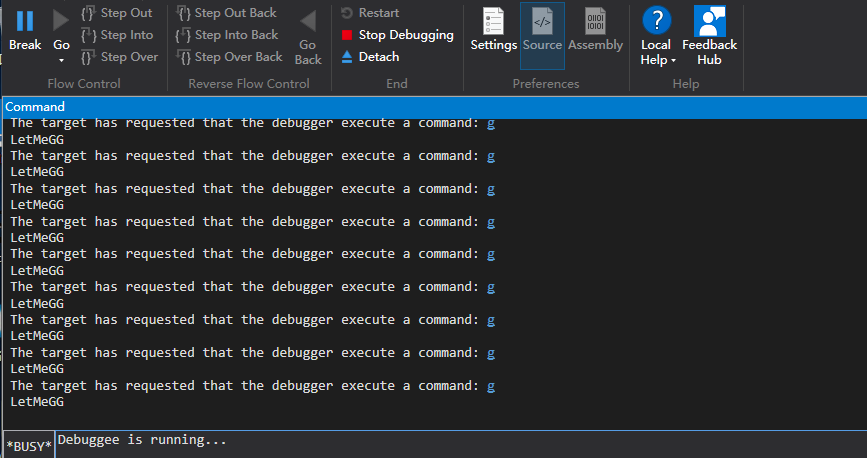Screen dimensions: 867x458
Task: Click the Step Into braces icon
Action: coord(88,35)
